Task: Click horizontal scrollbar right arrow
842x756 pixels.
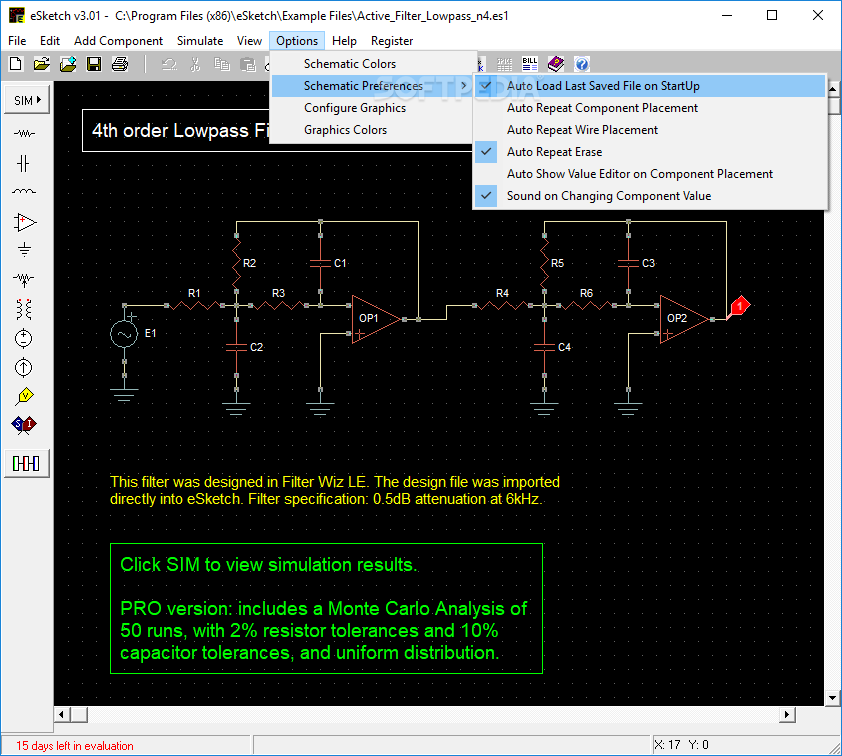Action: tap(787, 714)
